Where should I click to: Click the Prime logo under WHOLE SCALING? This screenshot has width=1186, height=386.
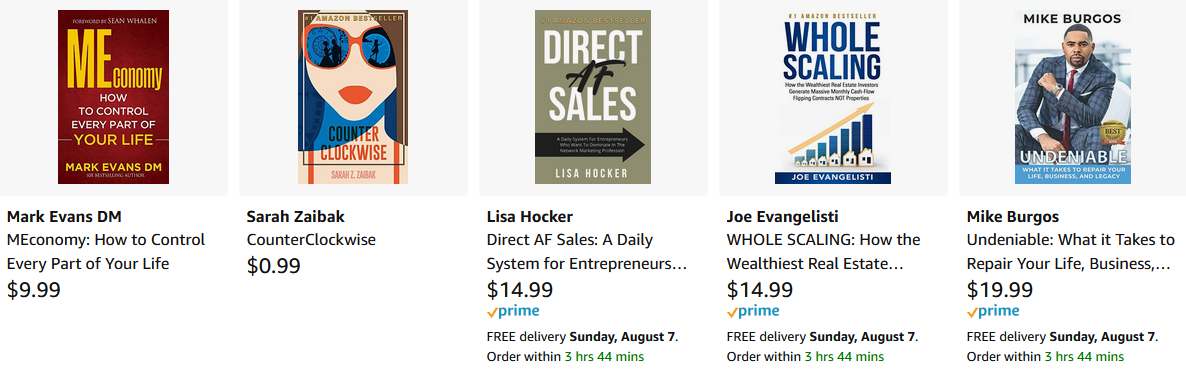point(753,311)
